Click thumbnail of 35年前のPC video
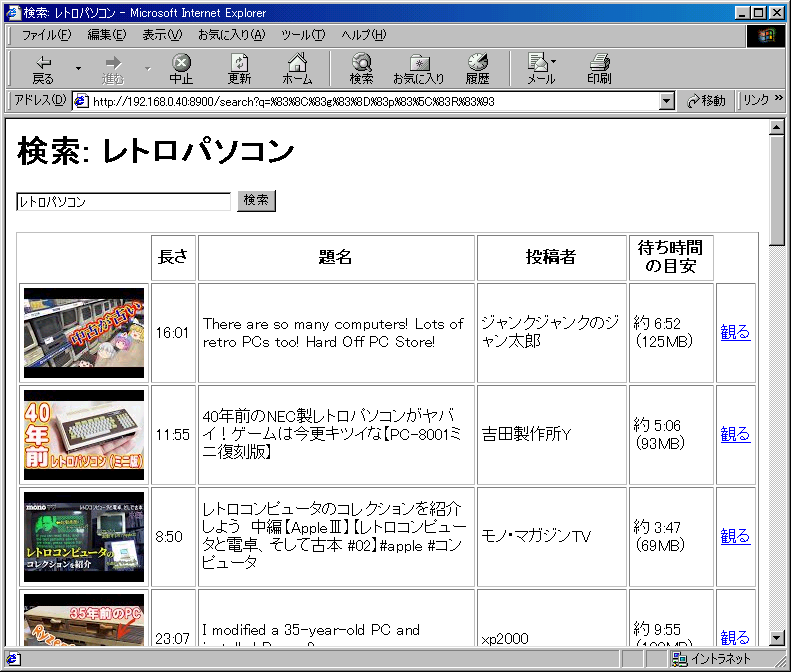The image size is (791, 672). [x=84, y=620]
